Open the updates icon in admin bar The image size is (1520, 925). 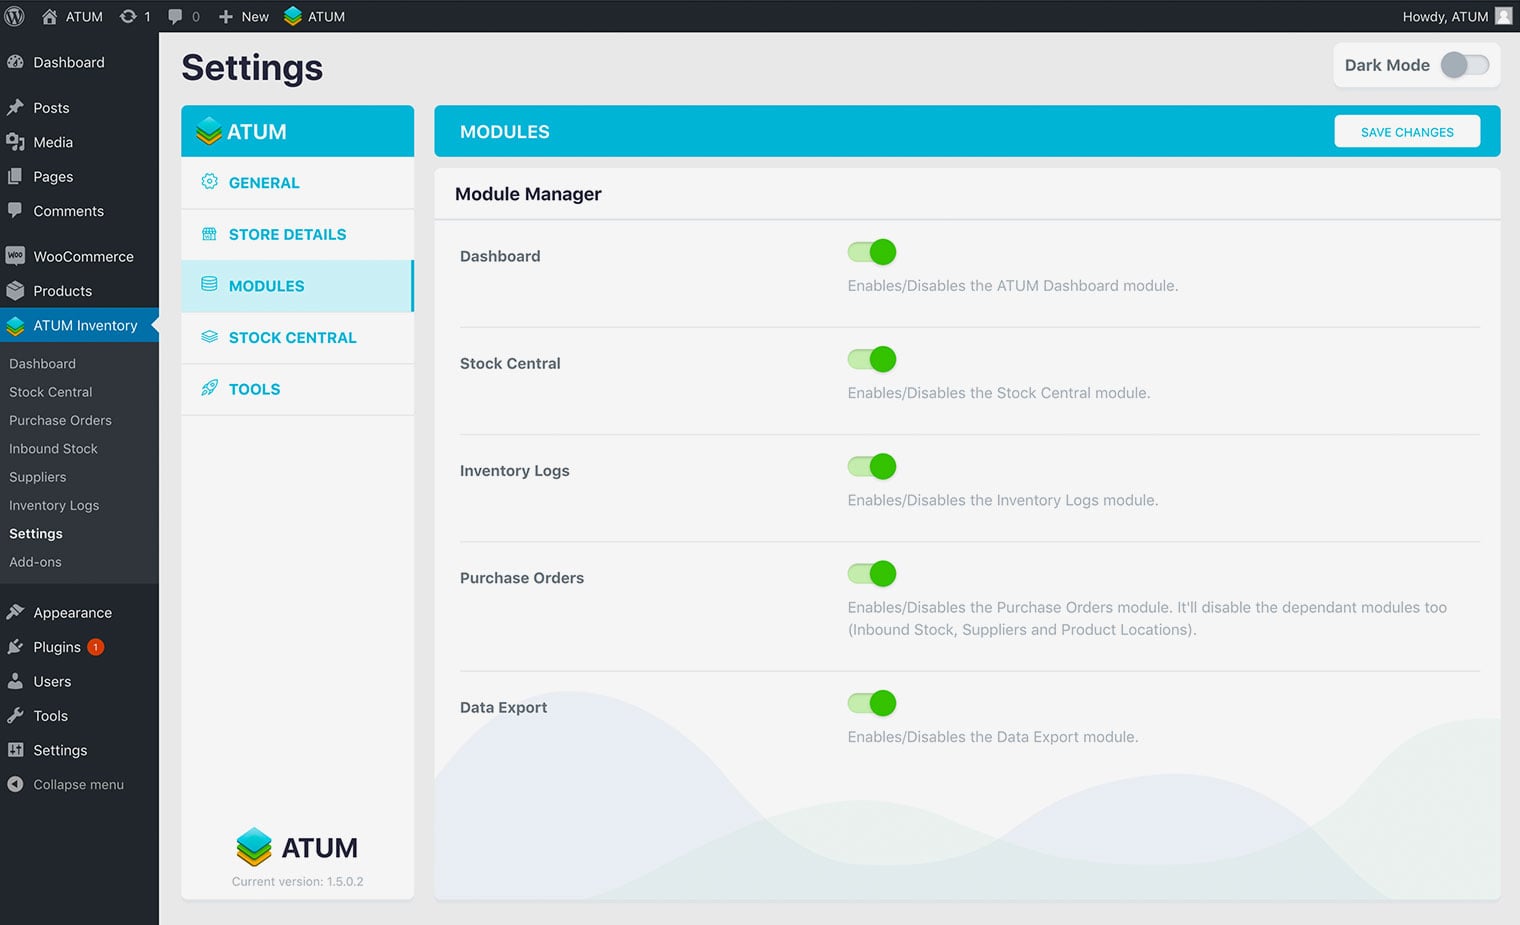(x=129, y=16)
